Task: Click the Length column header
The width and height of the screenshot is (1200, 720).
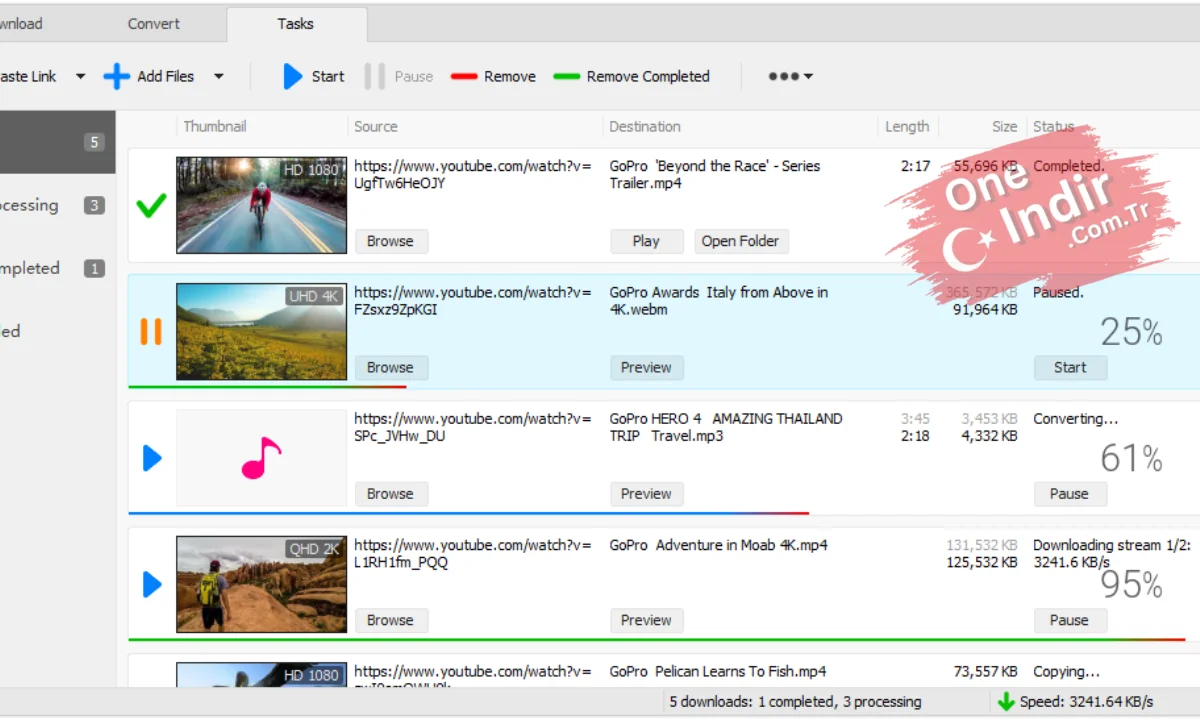Action: point(907,126)
